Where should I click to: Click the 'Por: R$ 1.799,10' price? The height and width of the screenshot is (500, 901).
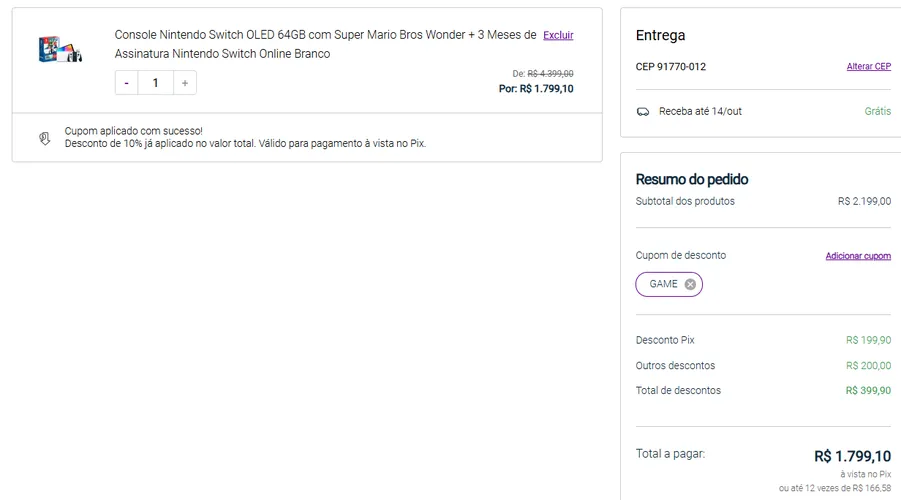click(x=536, y=89)
